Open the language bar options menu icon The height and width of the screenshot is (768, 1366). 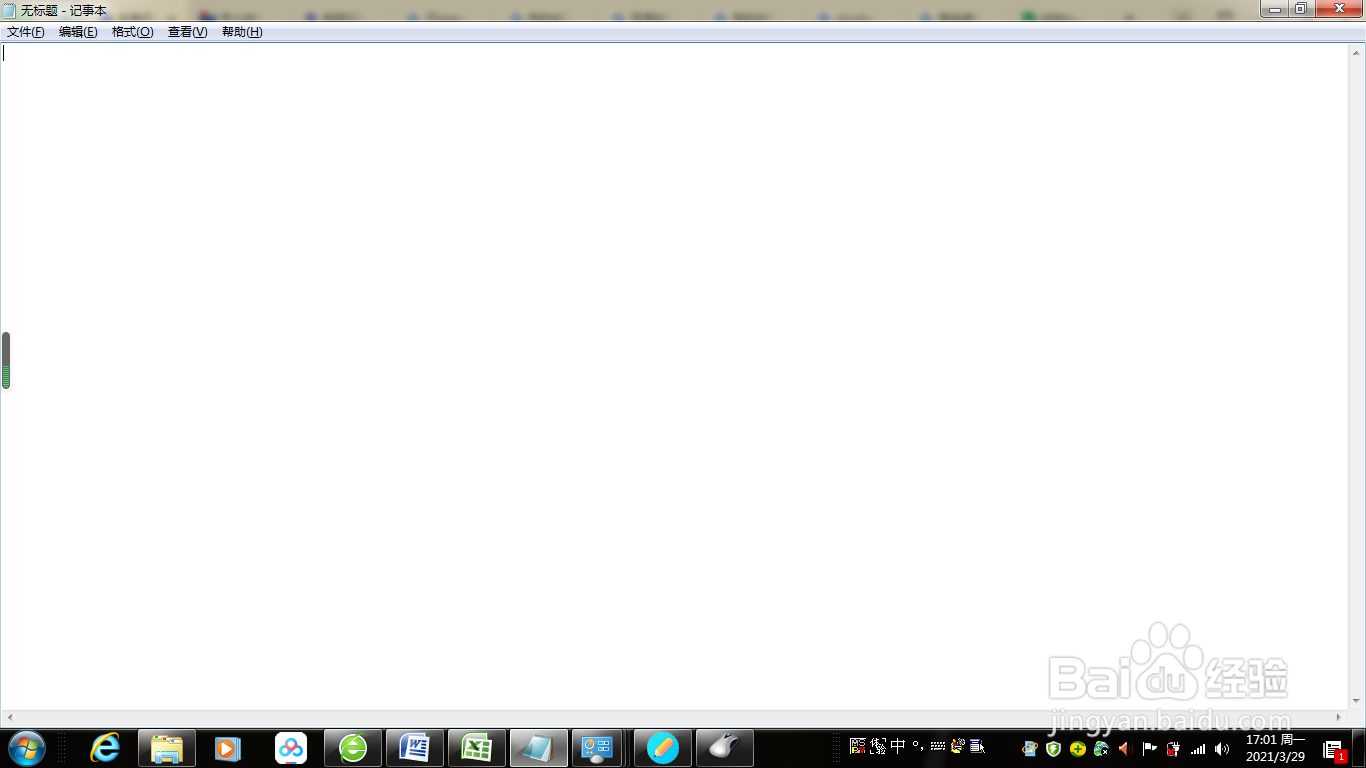tap(978, 747)
